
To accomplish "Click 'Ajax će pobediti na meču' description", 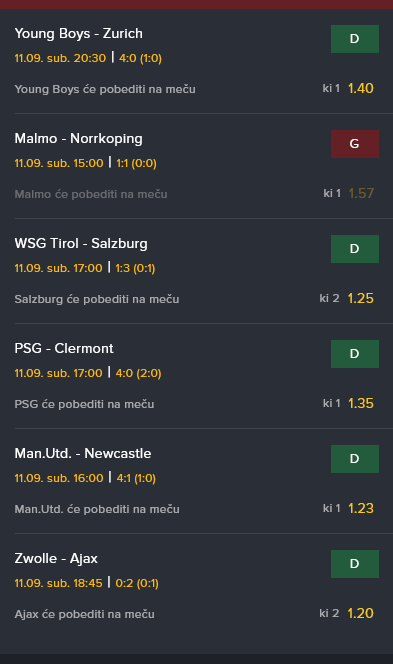I will click(84, 614).
